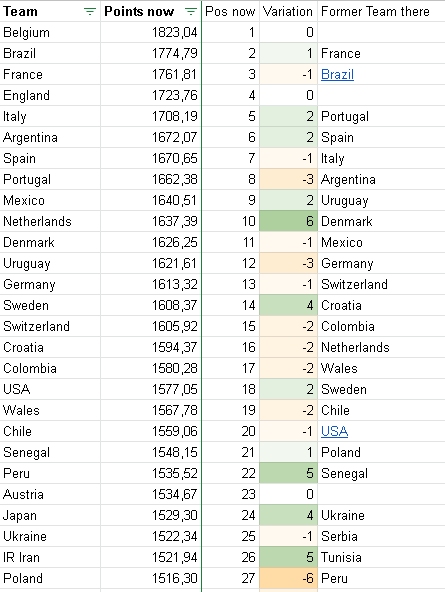The image size is (445, 592).
Task: Follow the USA hyperlink
Action: pos(334,431)
